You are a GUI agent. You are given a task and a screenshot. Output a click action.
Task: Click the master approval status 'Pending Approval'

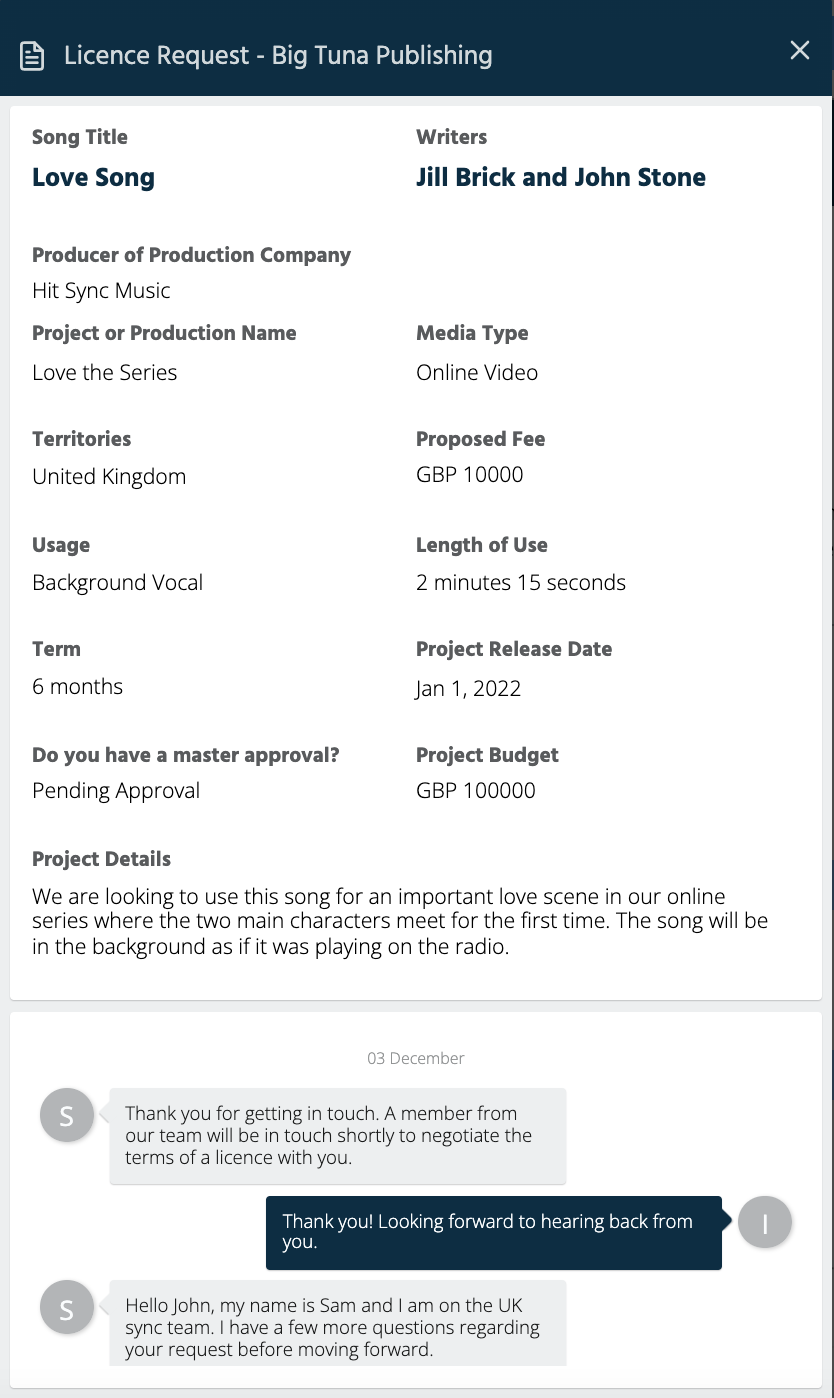115,790
